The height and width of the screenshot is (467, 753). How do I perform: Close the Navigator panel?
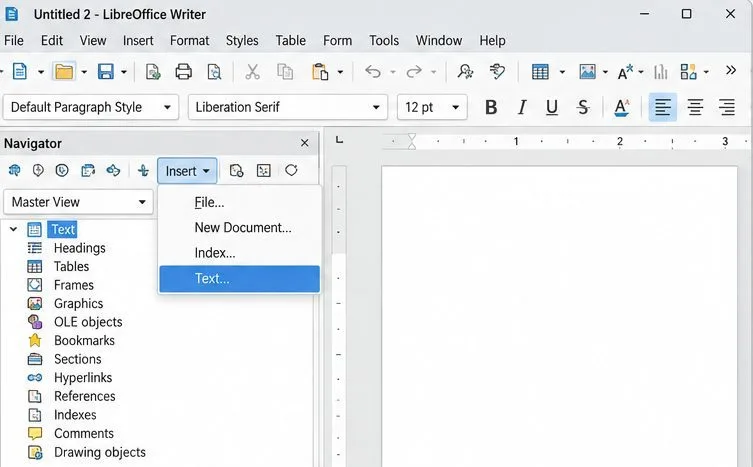304,143
